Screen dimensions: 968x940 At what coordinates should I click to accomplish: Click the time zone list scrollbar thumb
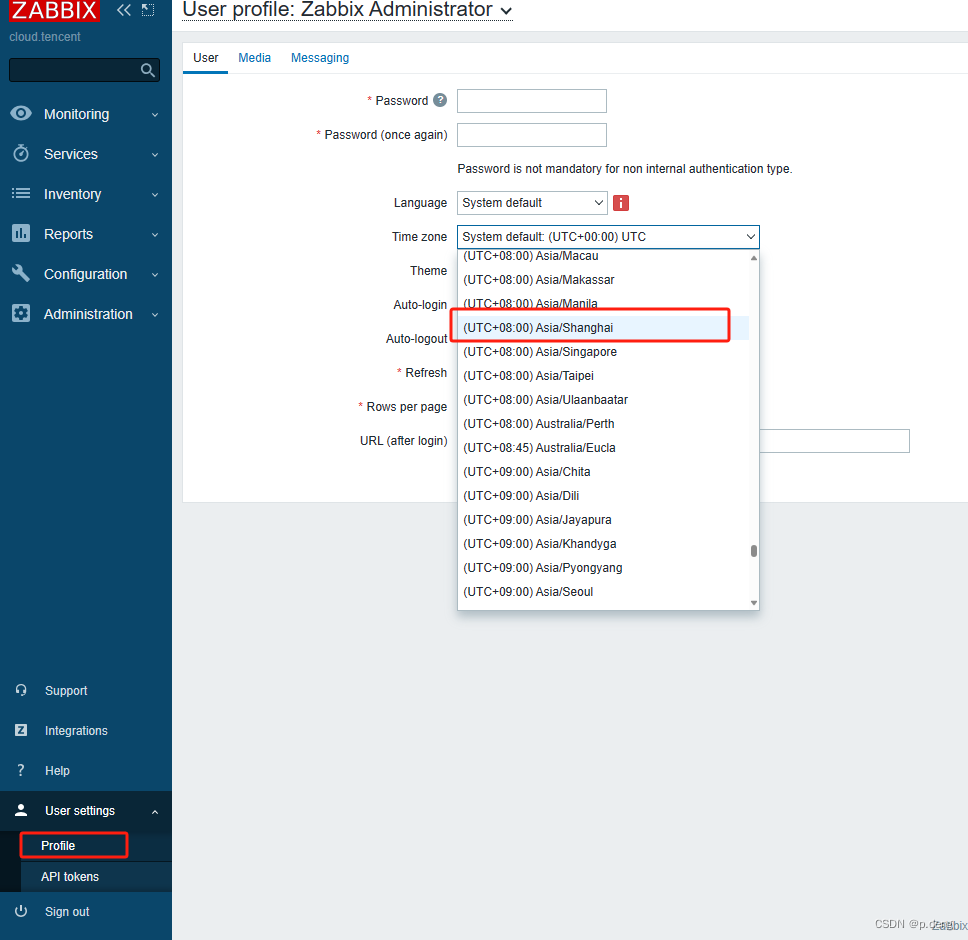coord(754,551)
